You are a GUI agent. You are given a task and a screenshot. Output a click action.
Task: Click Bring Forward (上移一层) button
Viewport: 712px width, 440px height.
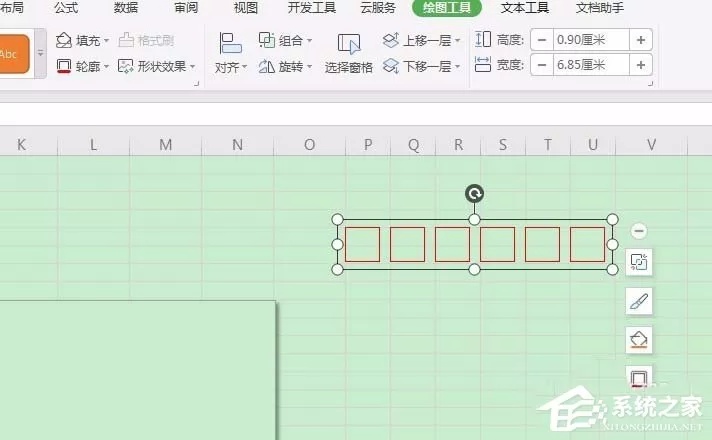(x=421, y=40)
